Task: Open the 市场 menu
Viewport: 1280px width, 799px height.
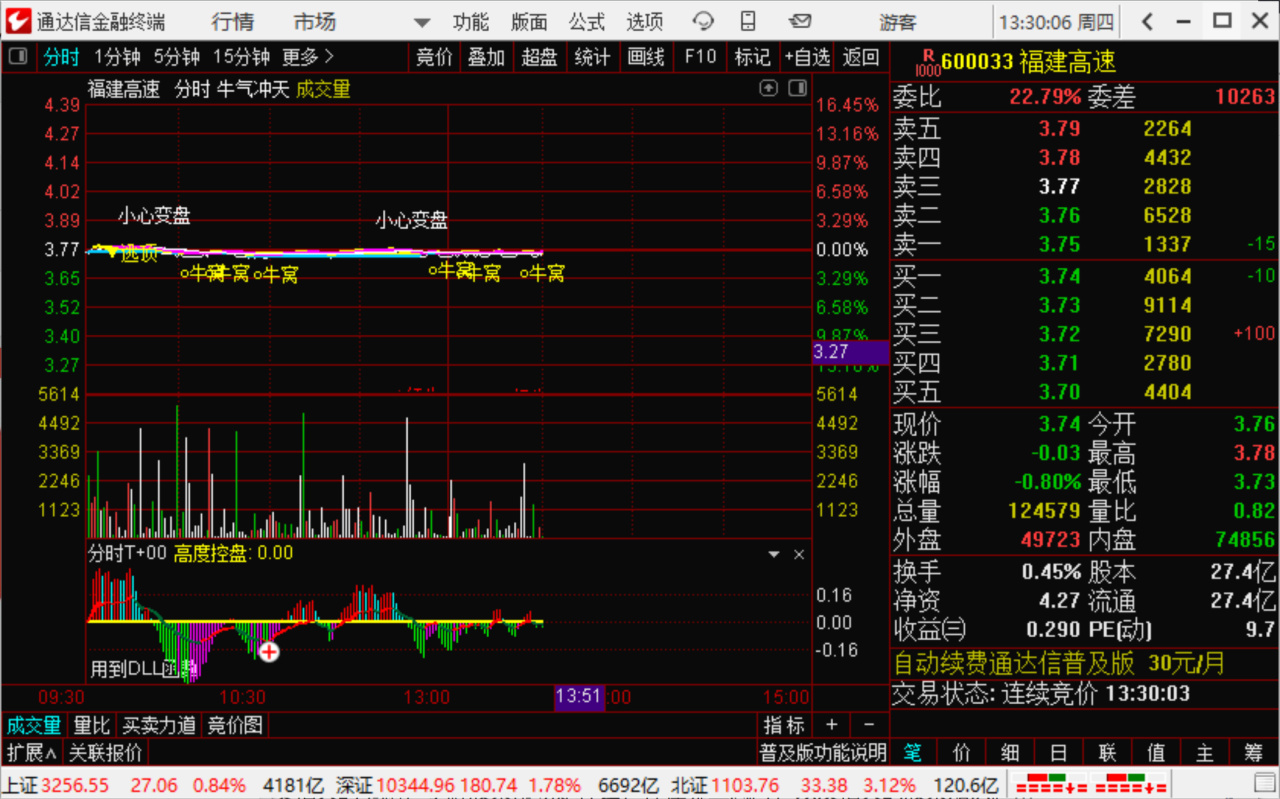Action: pyautogui.click(x=315, y=21)
